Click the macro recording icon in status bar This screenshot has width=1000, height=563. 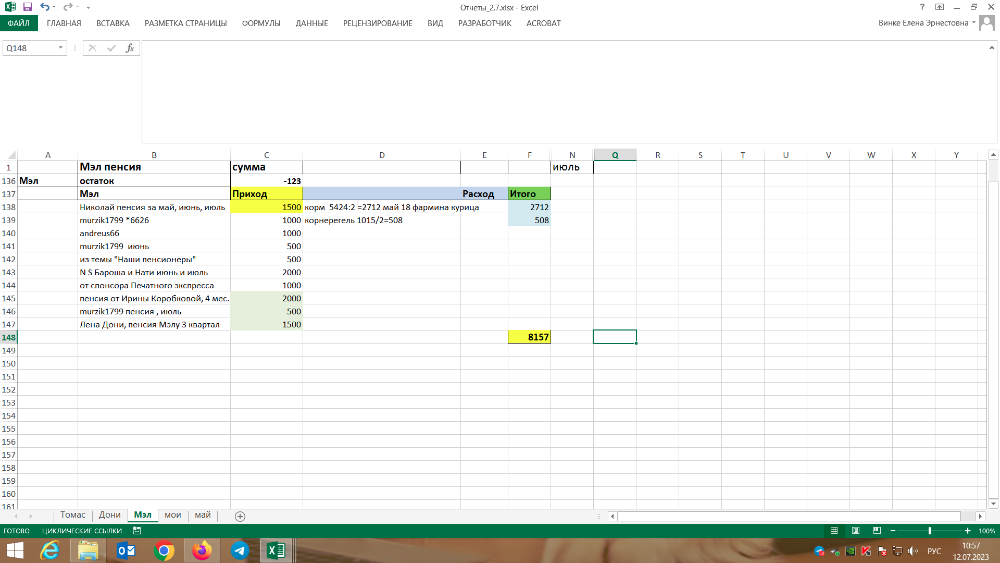point(135,530)
